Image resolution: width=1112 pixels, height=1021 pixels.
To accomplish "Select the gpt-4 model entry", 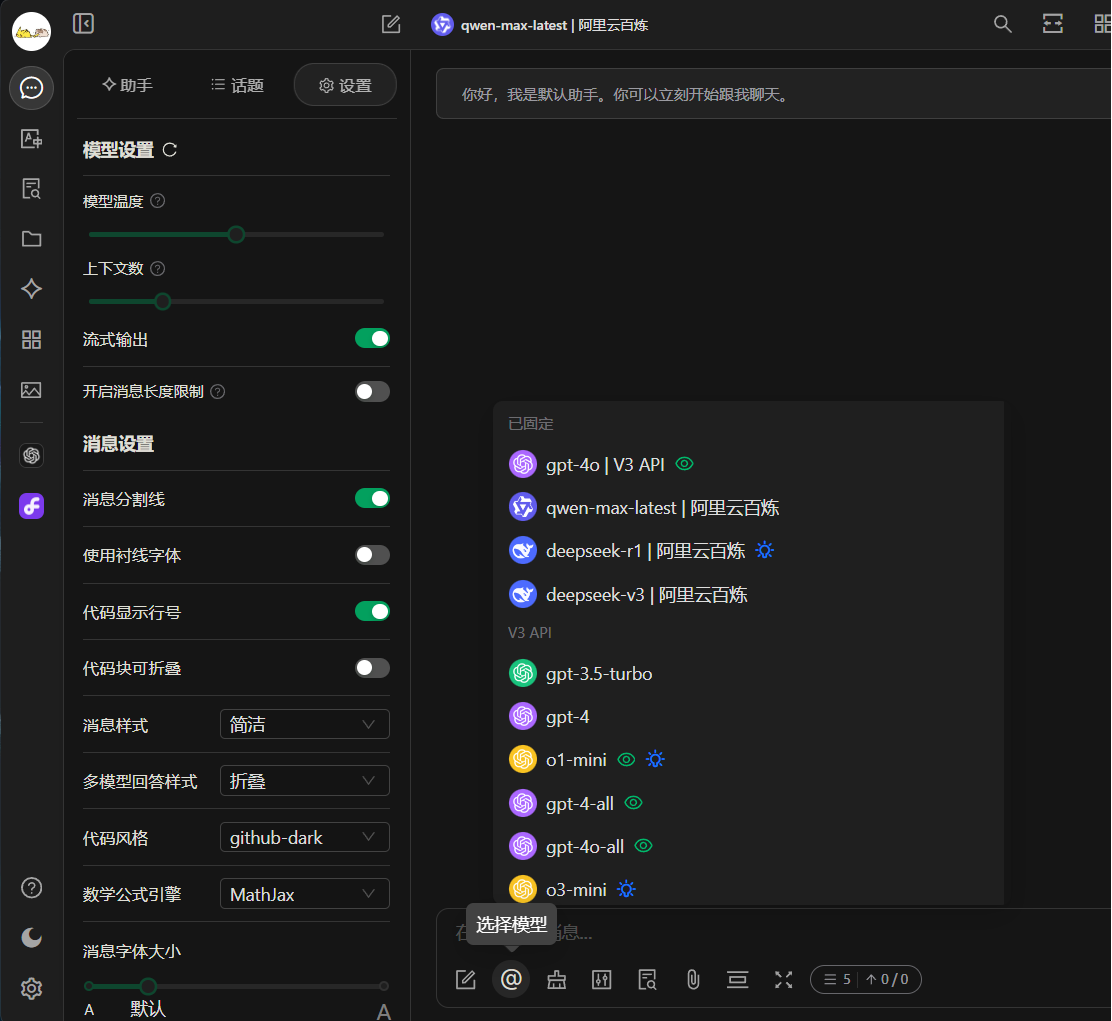I will (x=748, y=717).
